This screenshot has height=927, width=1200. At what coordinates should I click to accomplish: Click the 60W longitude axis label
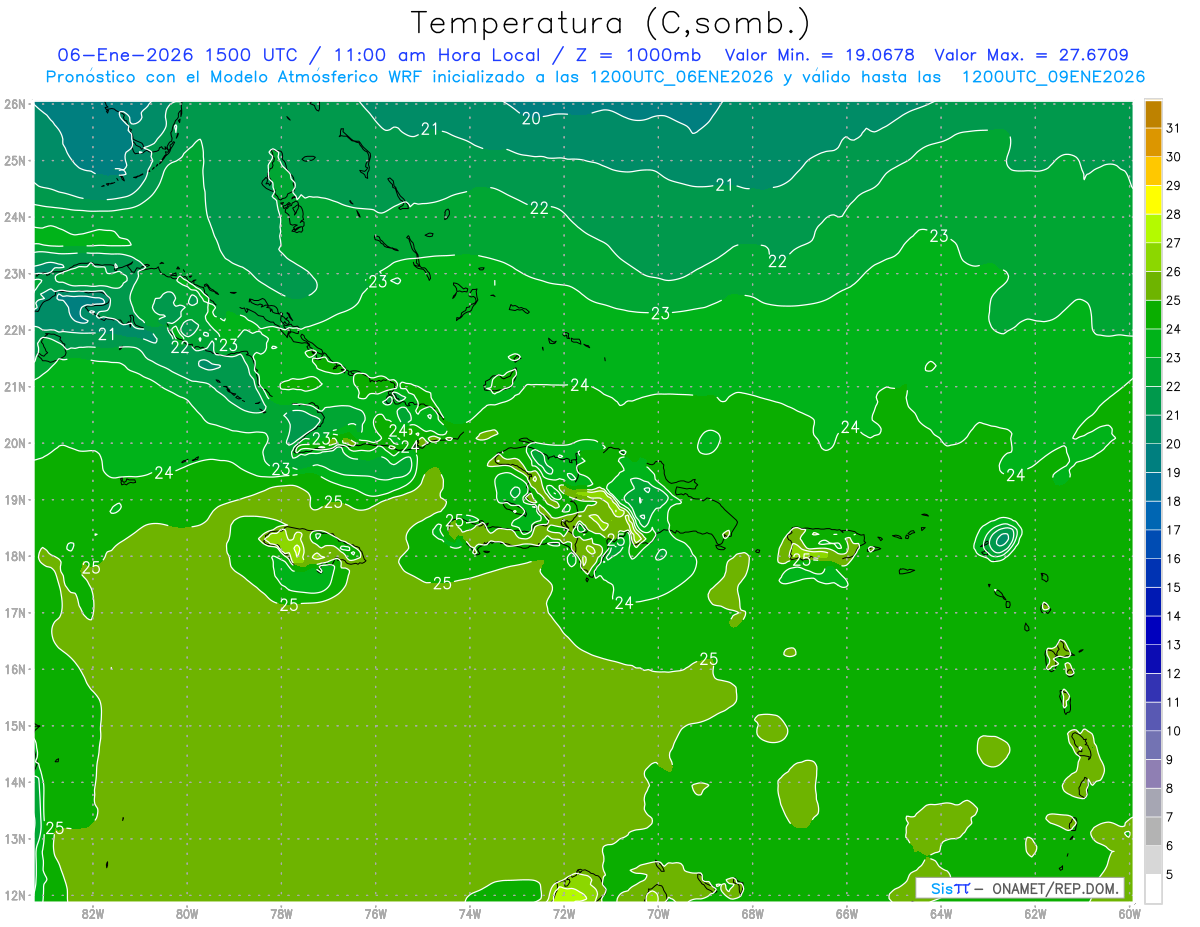[1130, 913]
